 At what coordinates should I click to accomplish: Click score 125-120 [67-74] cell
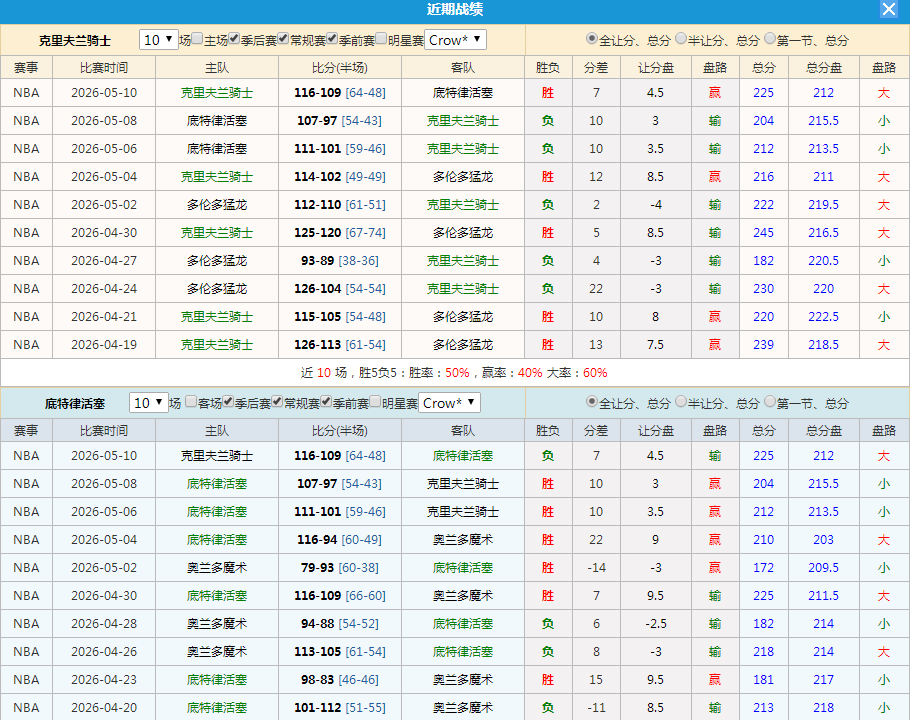click(340, 233)
